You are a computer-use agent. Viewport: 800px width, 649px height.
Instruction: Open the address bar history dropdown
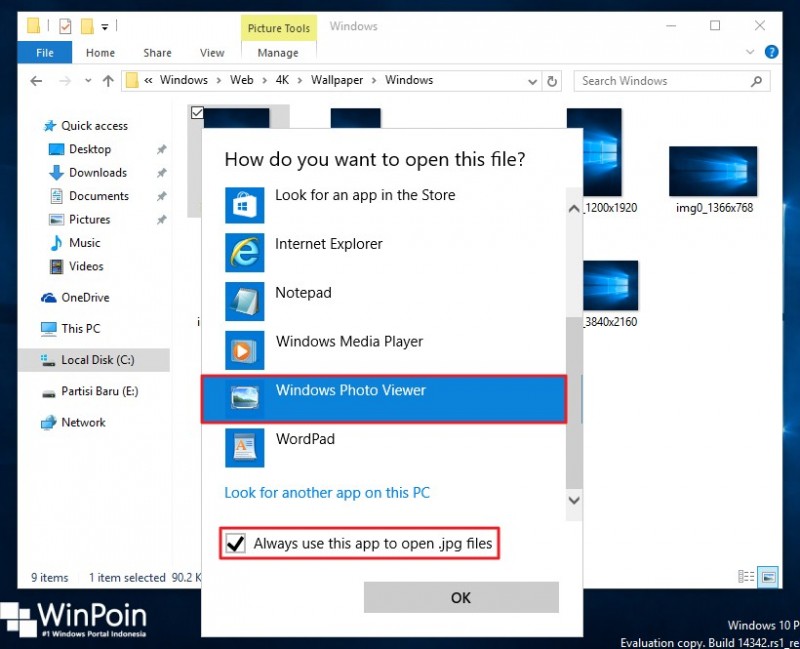[x=532, y=82]
